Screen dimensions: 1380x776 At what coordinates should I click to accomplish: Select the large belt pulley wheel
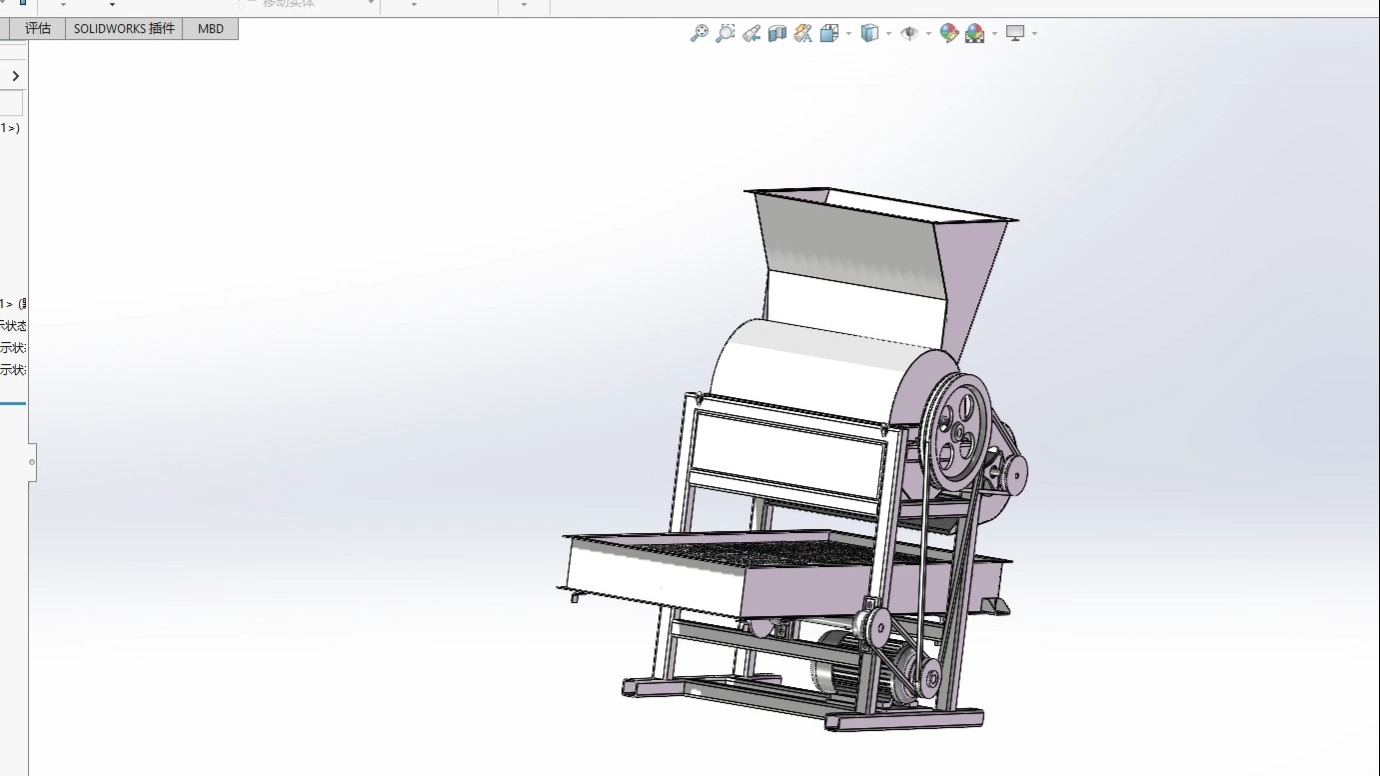tap(957, 433)
